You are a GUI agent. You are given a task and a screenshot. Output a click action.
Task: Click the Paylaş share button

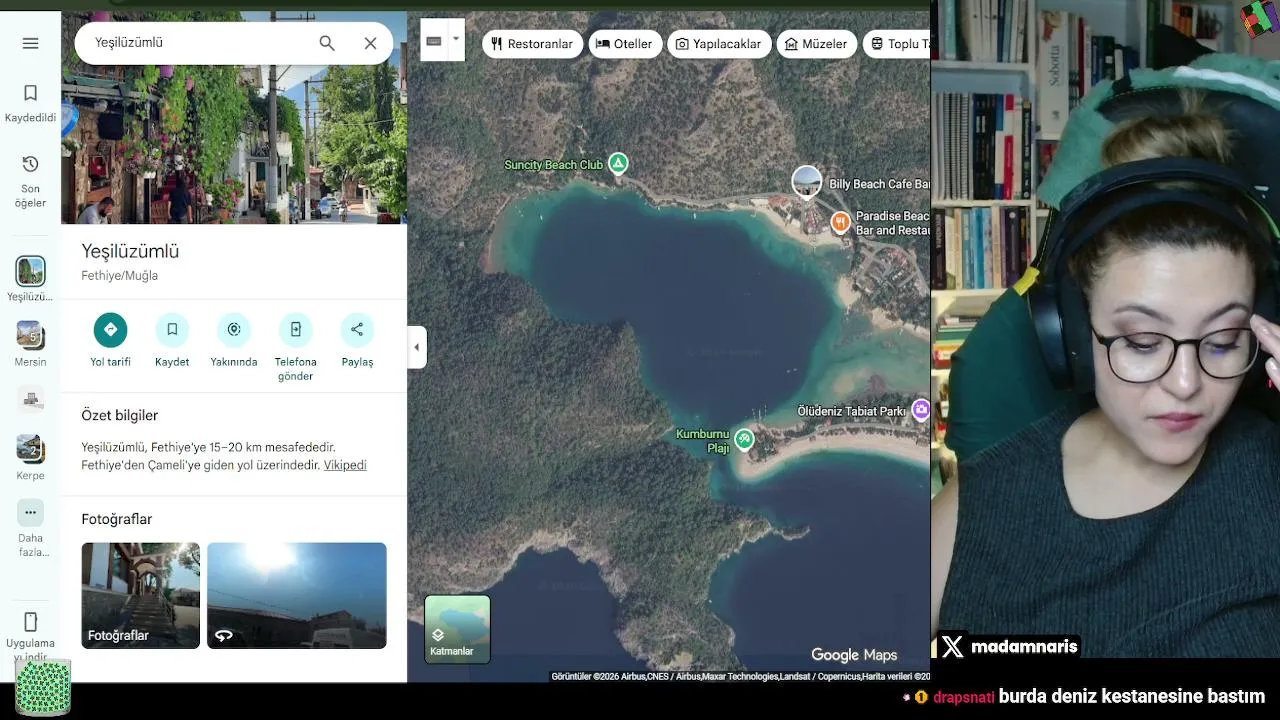tap(357, 340)
